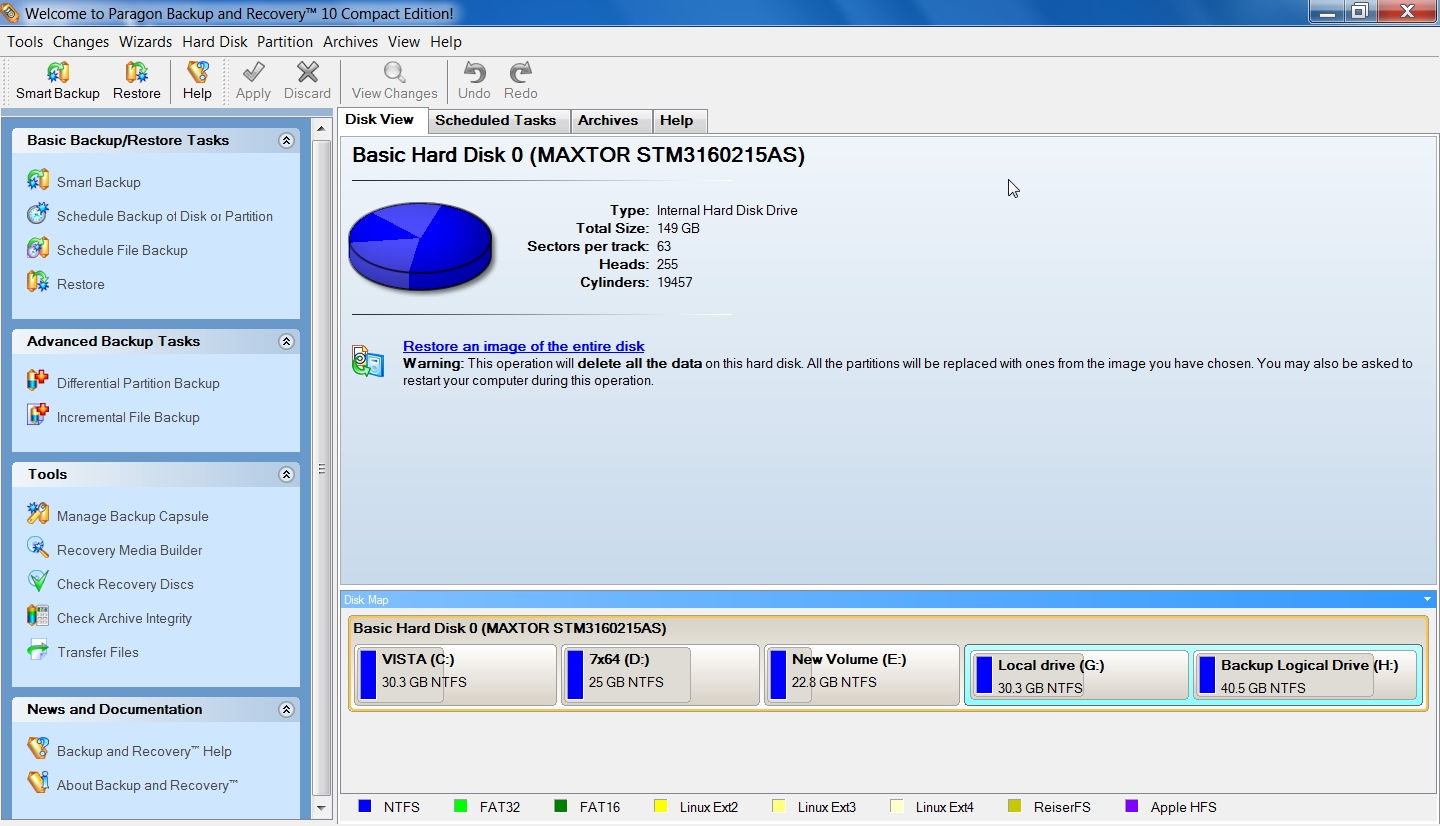The image size is (1440, 826).
Task: Click the About Backup and Recovery icon
Action: [x=38, y=784]
